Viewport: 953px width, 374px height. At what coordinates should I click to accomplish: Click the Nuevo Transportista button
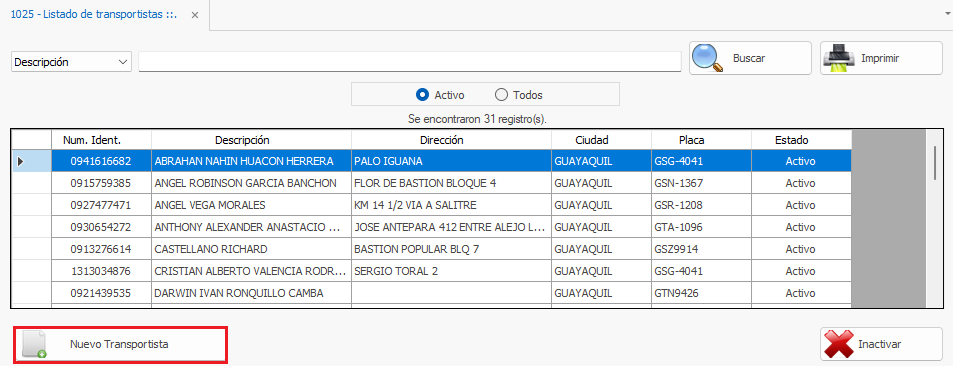coord(120,345)
